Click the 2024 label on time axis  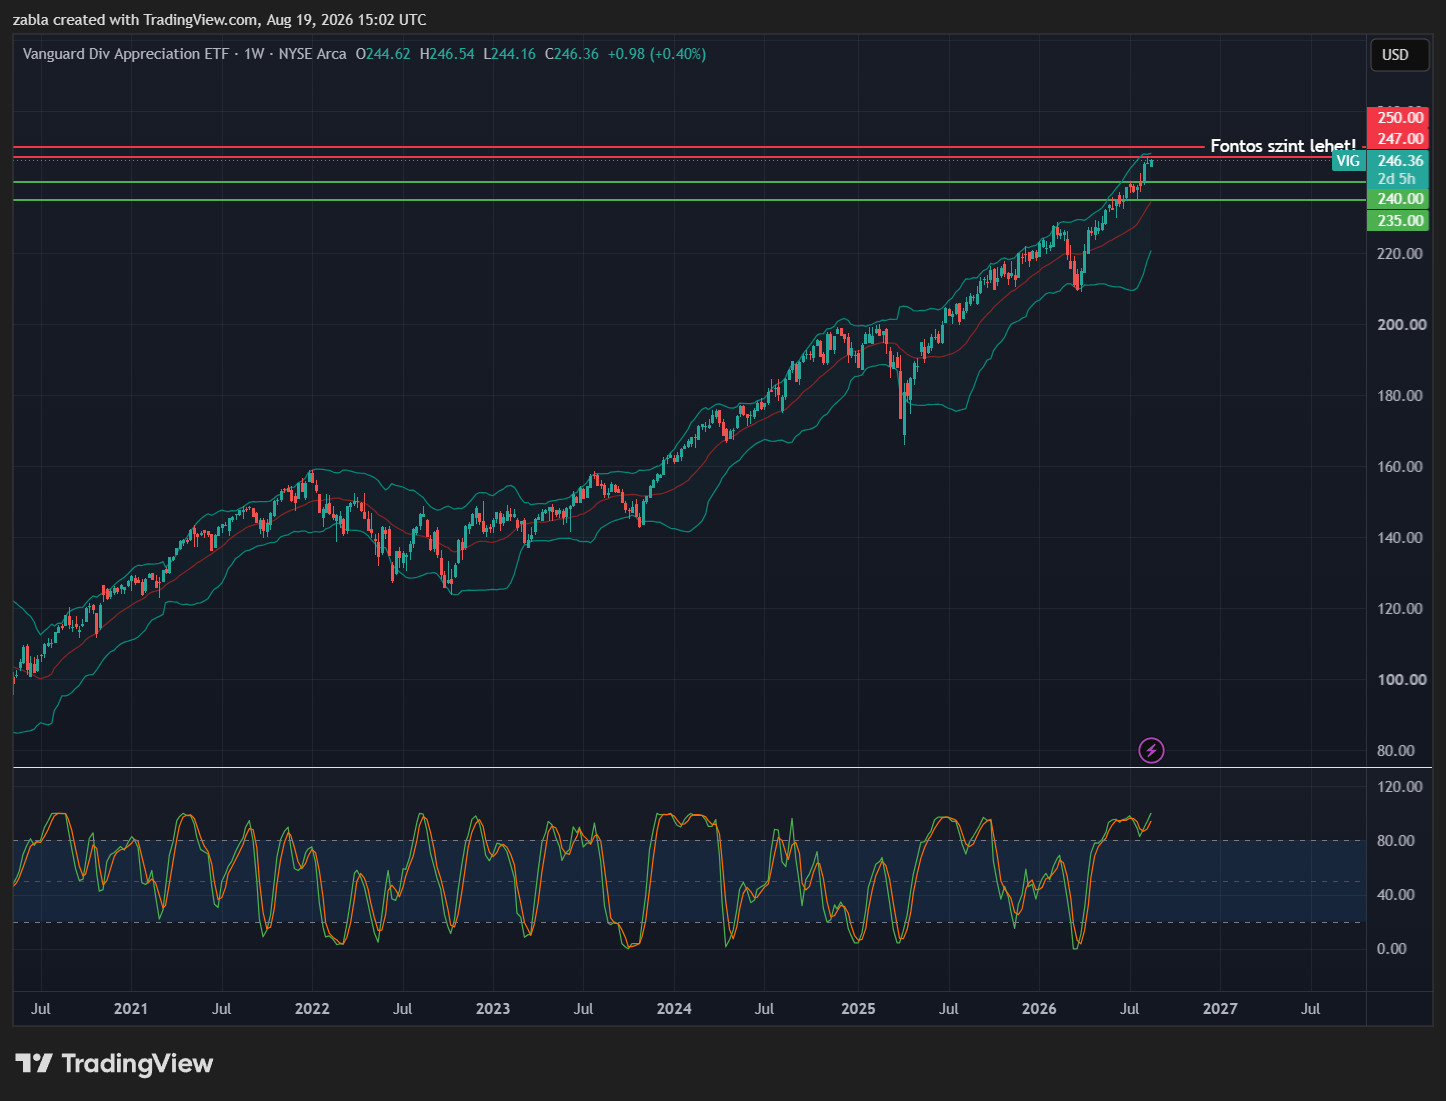[674, 1009]
